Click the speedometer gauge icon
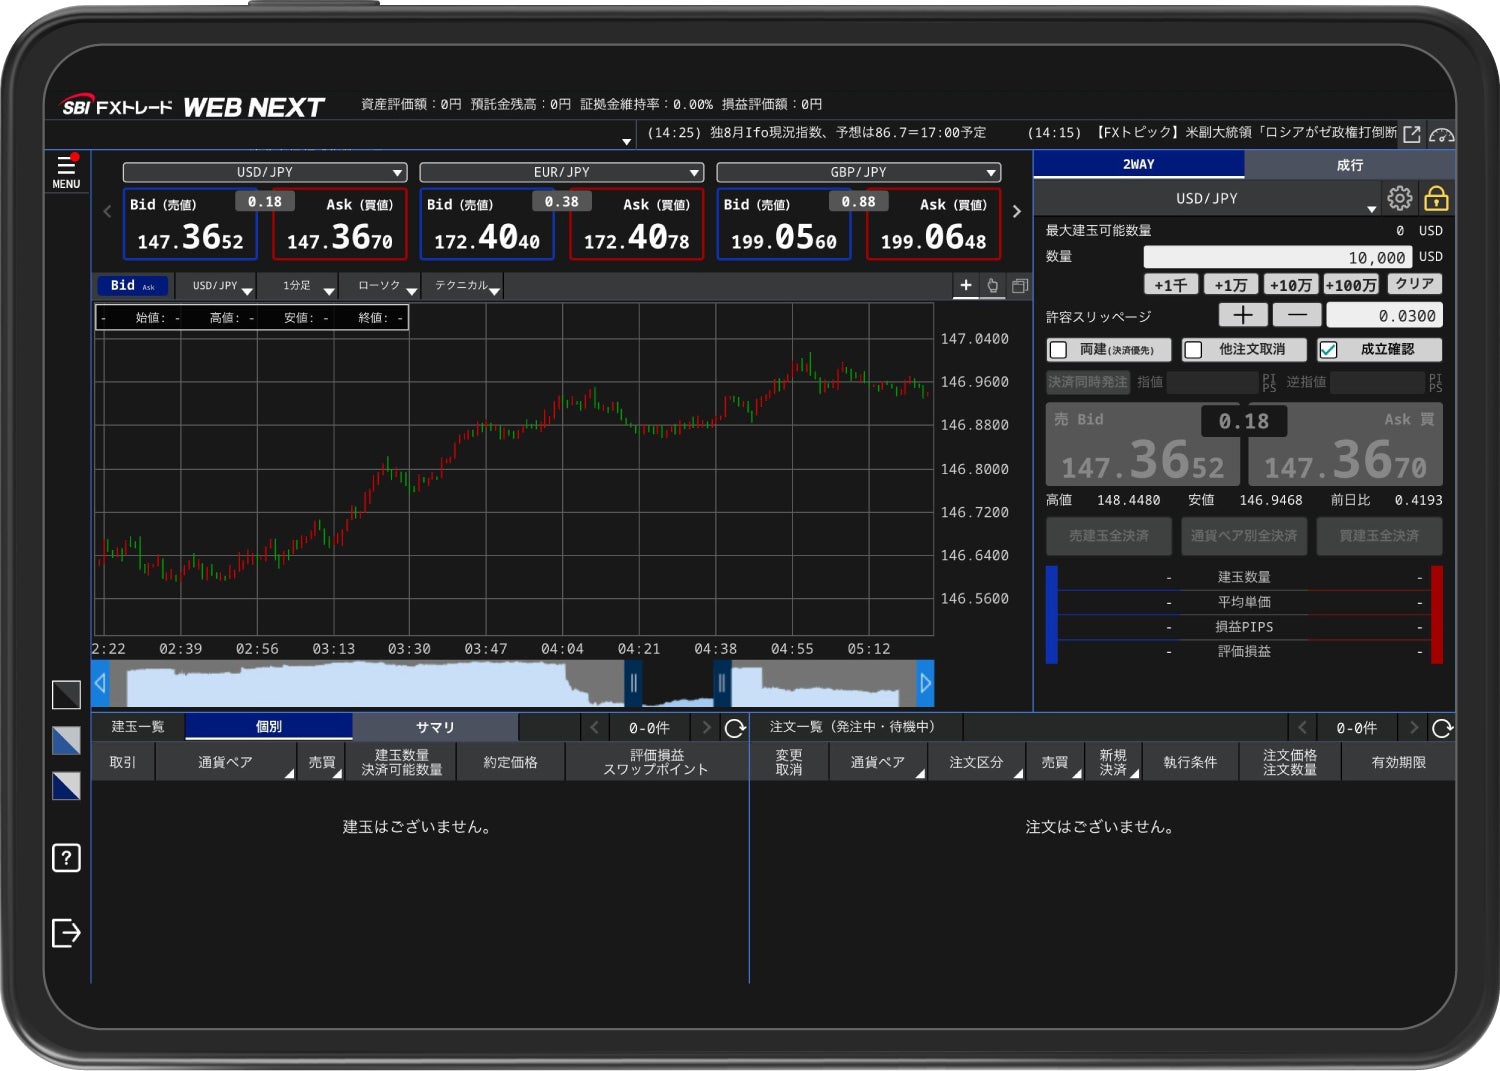1500x1071 pixels. 1441,134
